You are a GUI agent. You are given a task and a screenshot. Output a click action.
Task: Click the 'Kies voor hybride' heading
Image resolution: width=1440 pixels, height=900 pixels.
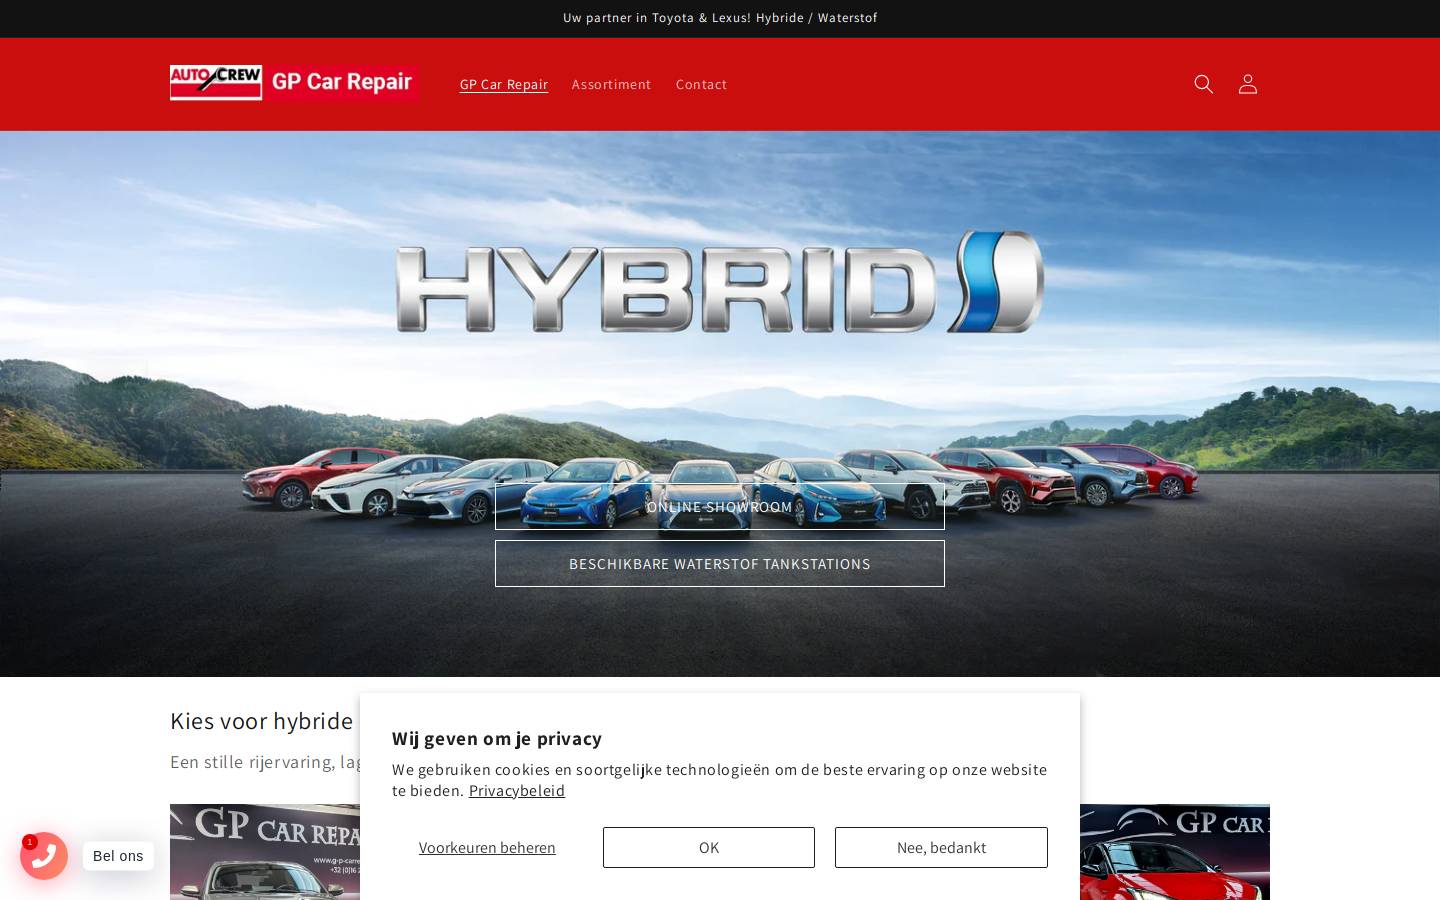[x=262, y=721]
